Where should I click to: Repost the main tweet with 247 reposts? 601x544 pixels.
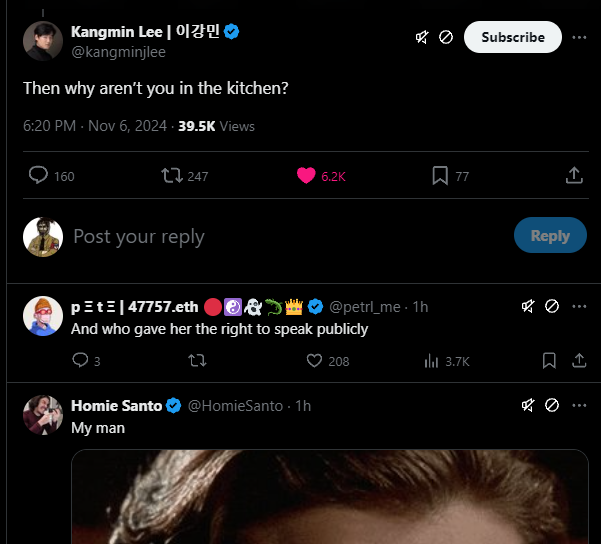172,176
